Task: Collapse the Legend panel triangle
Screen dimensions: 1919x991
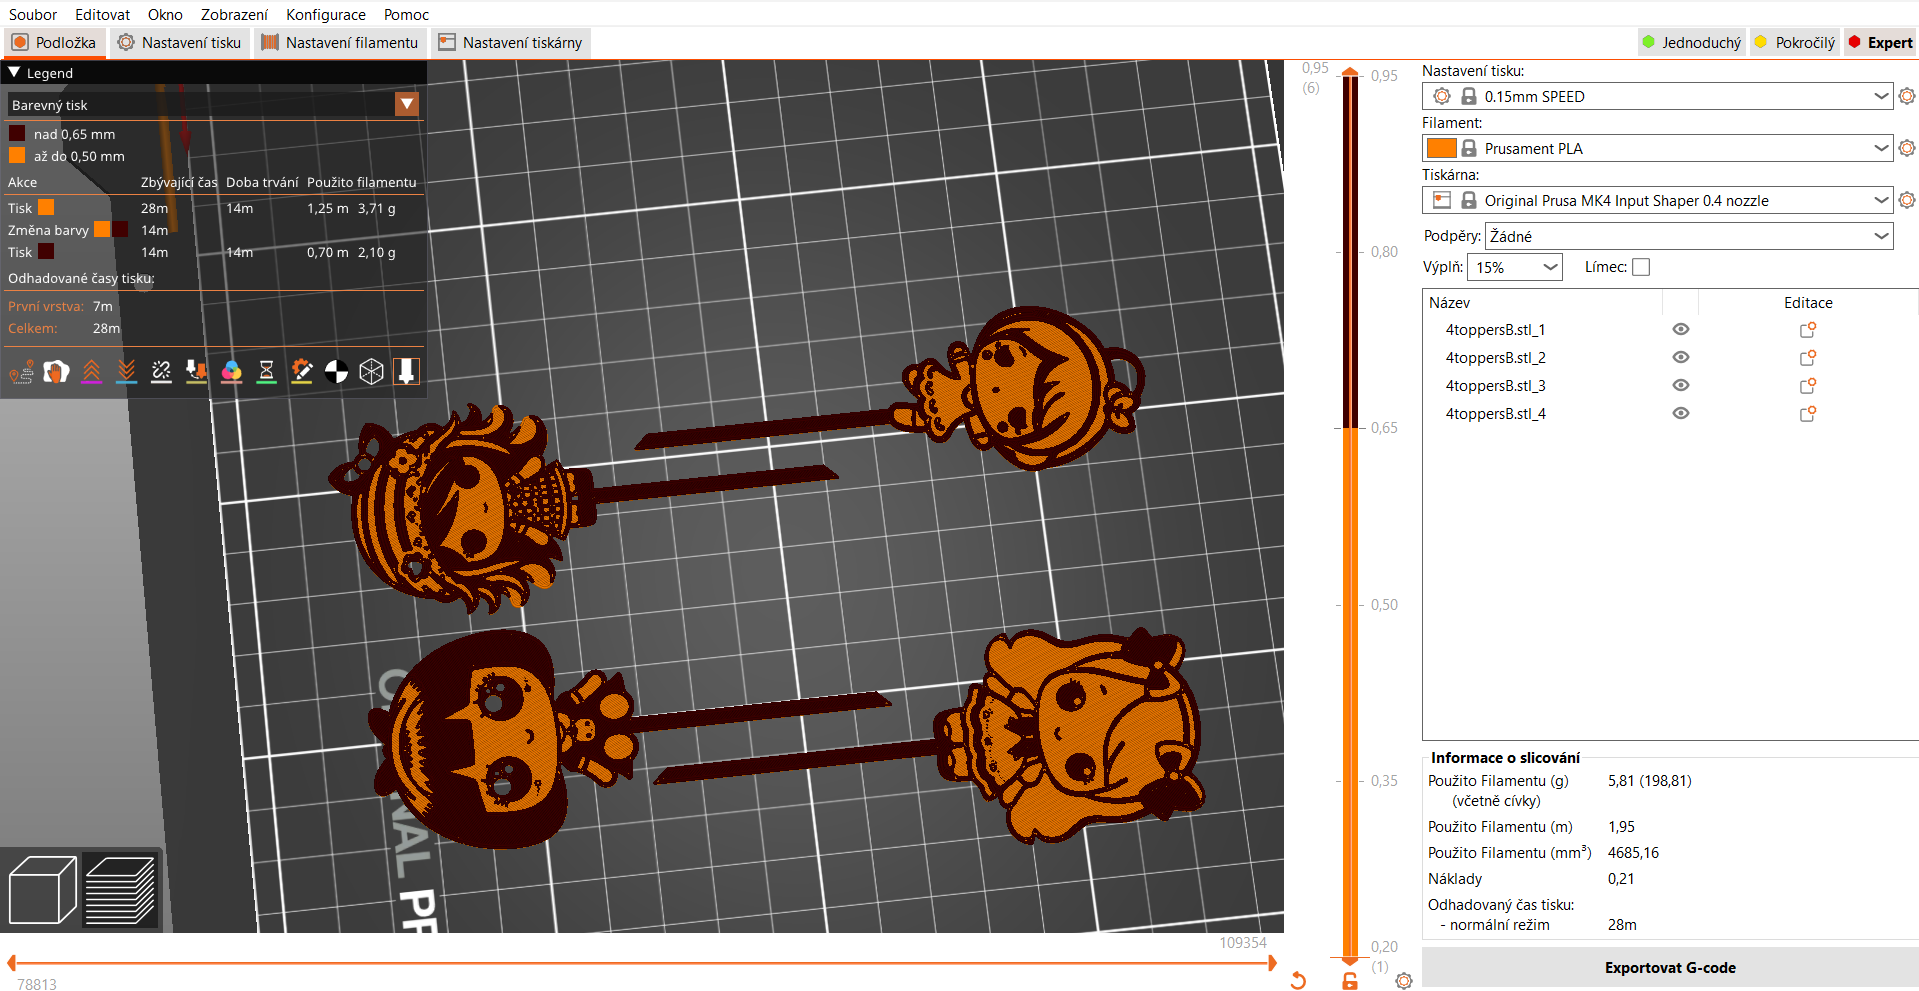Action: (14, 73)
